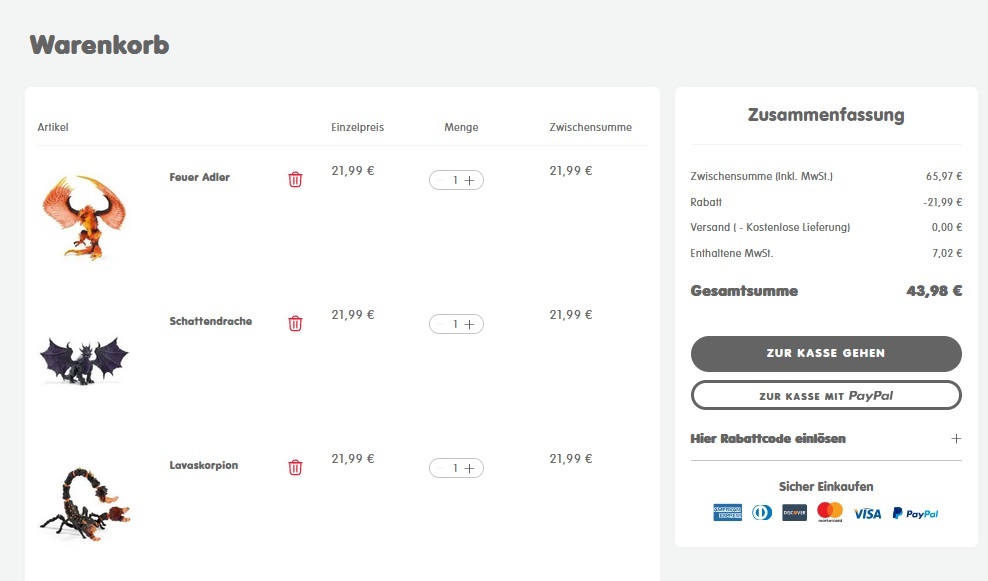Decrease Lavaskorpion quantity with minus
988x581 pixels.
(x=440, y=468)
